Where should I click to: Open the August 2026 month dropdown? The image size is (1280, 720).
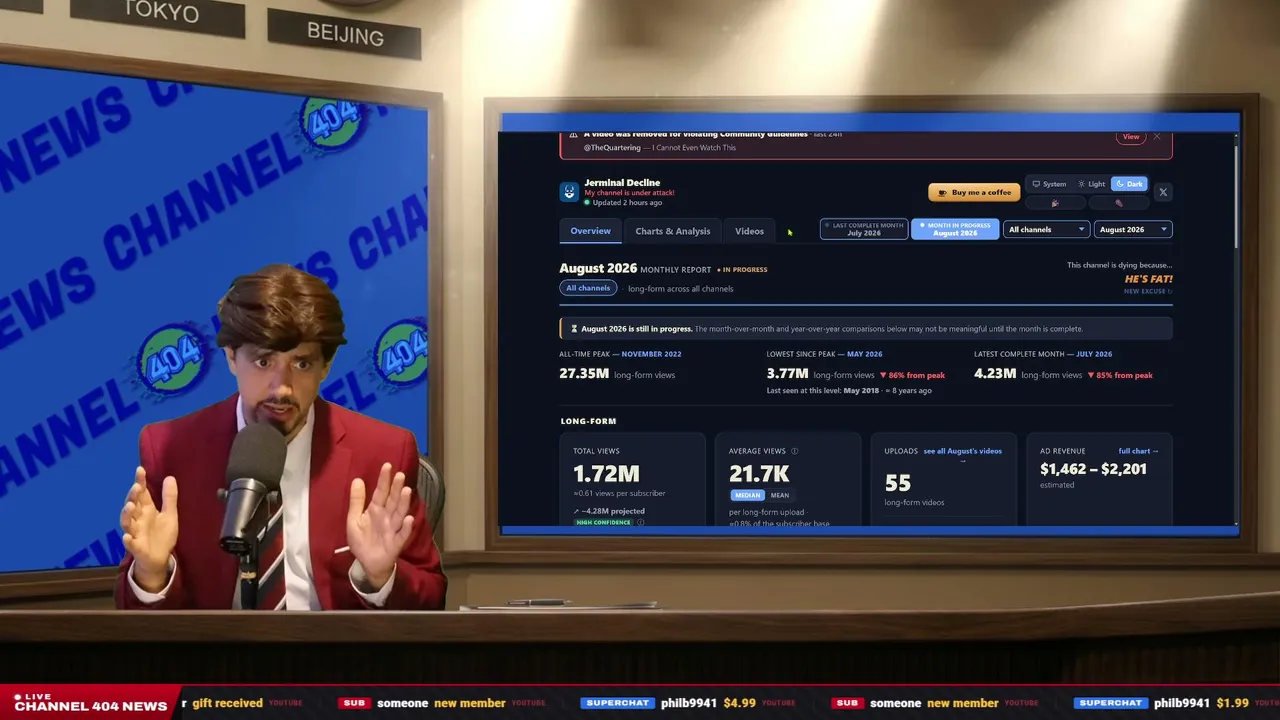pyautogui.click(x=1133, y=229)
